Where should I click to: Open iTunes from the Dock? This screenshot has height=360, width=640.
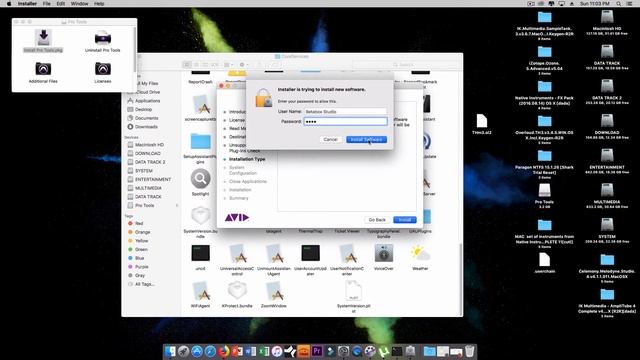tap(277, 351)
